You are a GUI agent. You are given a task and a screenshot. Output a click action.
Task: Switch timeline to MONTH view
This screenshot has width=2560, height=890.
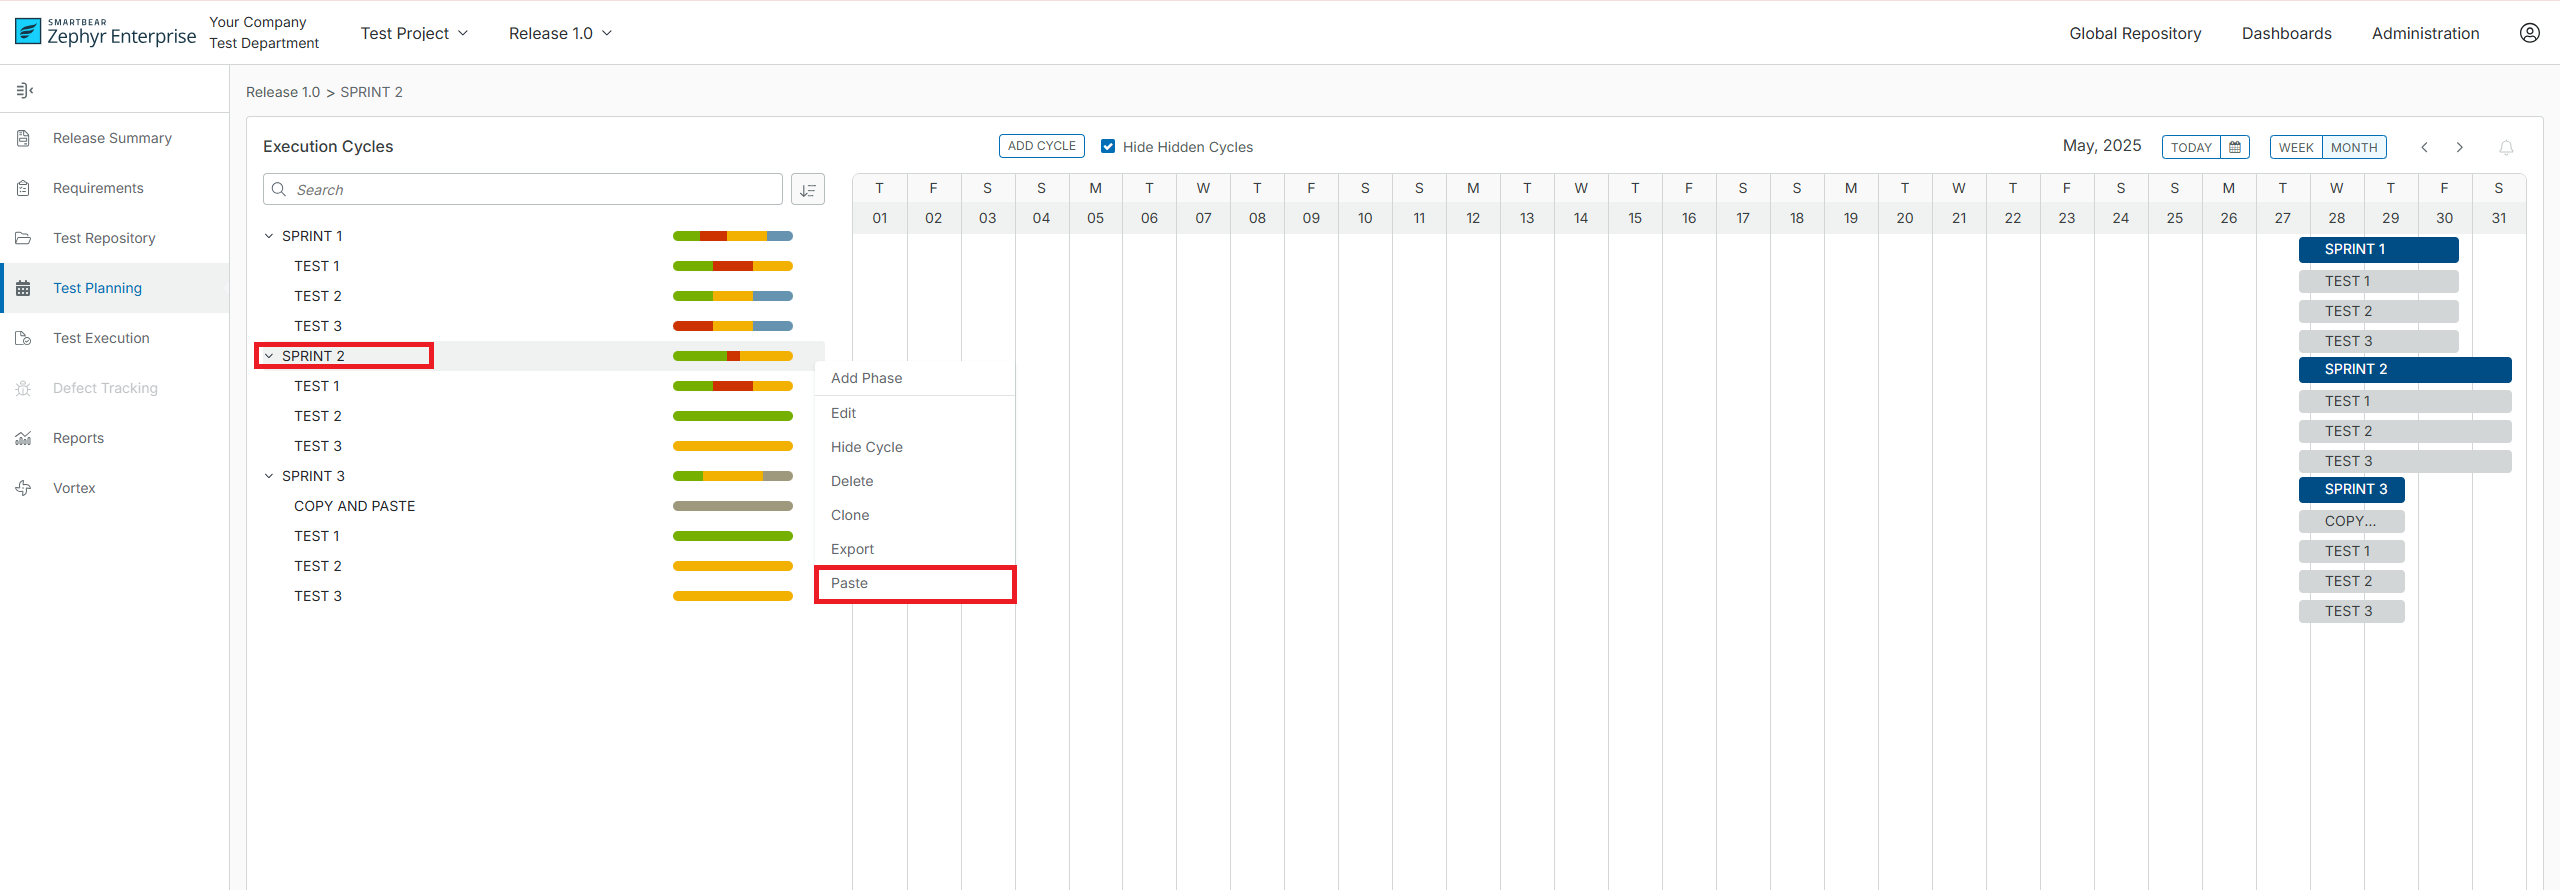pyautogui.click(x=2353, y=148)
